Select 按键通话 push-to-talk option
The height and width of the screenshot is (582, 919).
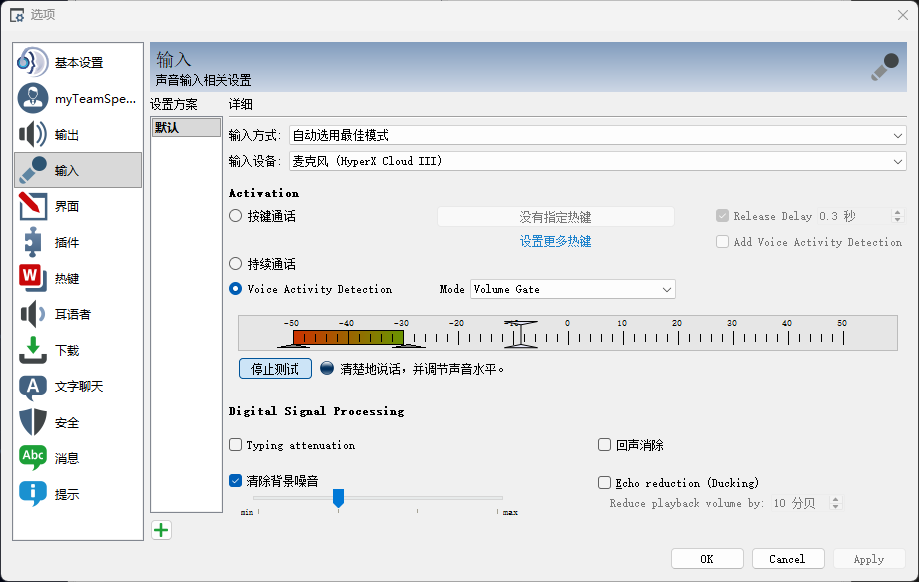(236, 216)
